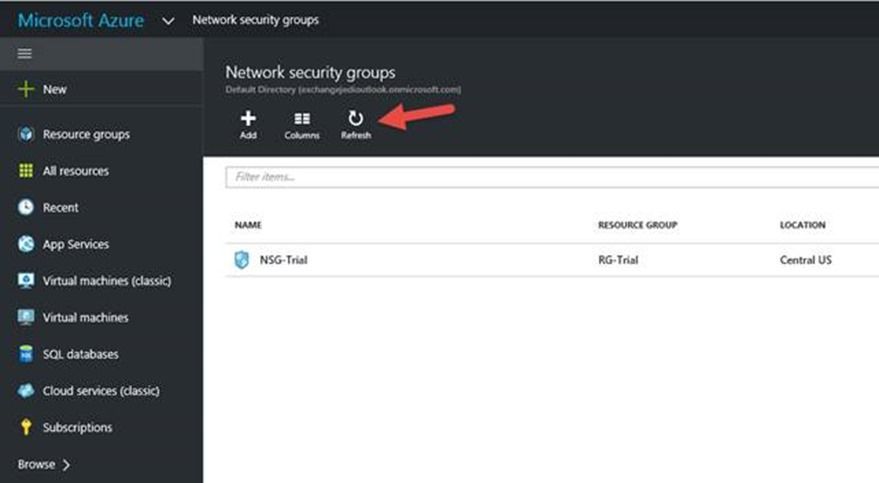Image resolution: width=879 pixels, height=483 pixels.
Task: Open Resource groups cube icon
Action: tap(25, 134)
